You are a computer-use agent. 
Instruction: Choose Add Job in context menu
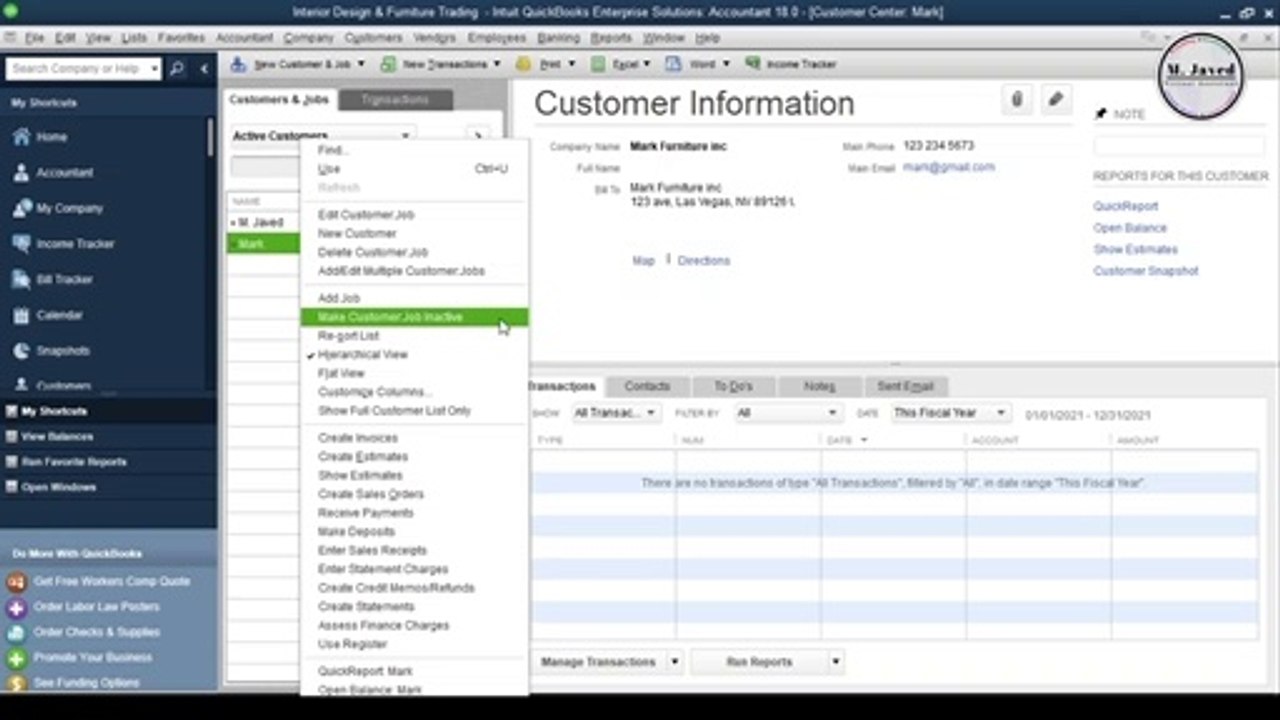click(x=338, y=298)
